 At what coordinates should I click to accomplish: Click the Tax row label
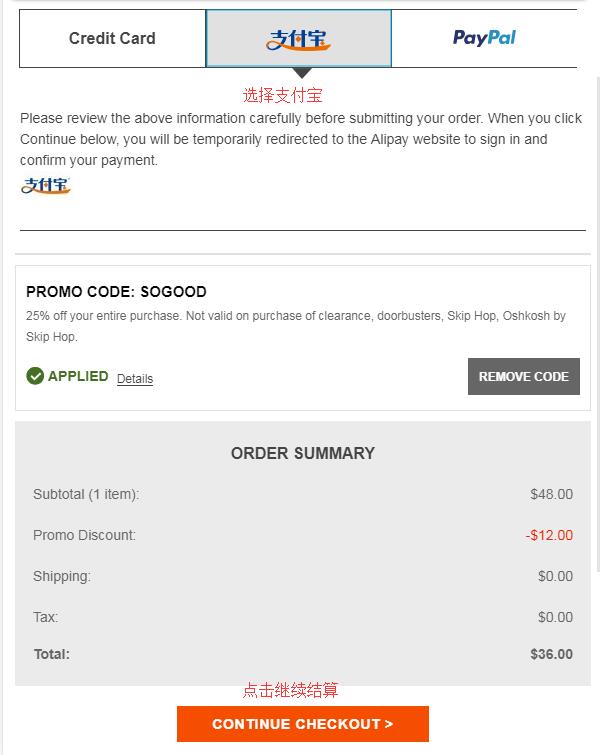pos(45,617)
